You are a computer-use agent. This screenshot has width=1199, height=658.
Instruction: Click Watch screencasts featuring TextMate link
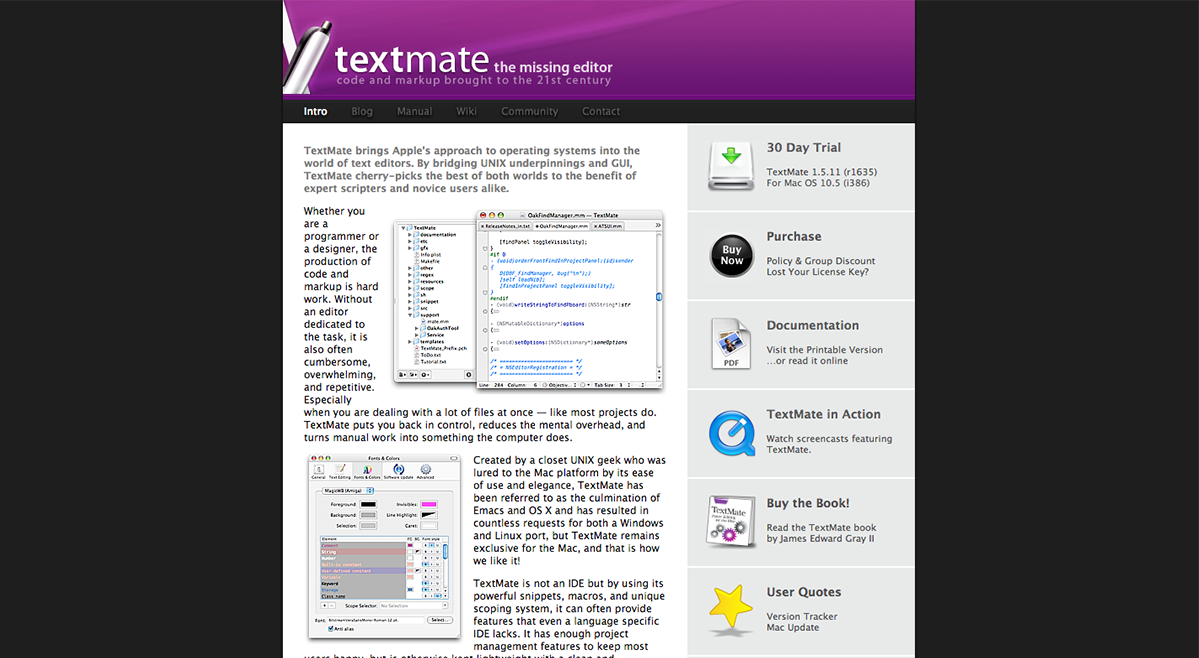pos(829,444)
